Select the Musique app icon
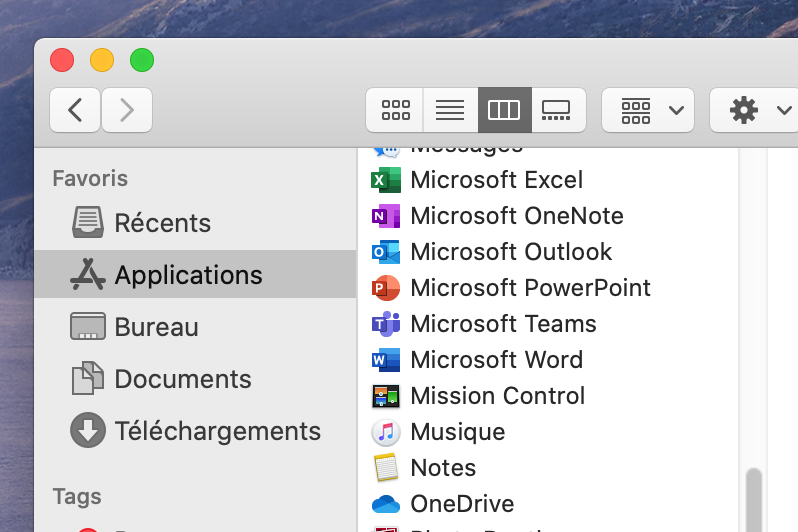 (385, 432)
